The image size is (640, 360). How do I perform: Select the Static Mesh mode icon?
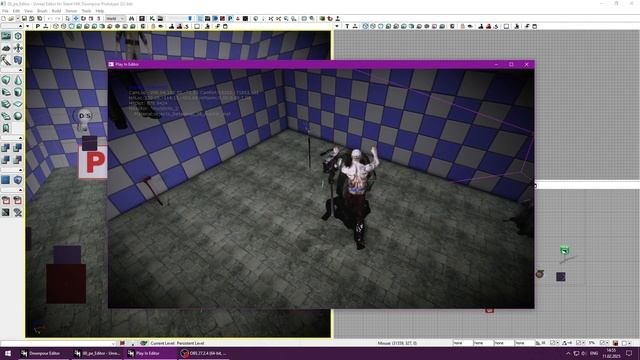point(18,60)
